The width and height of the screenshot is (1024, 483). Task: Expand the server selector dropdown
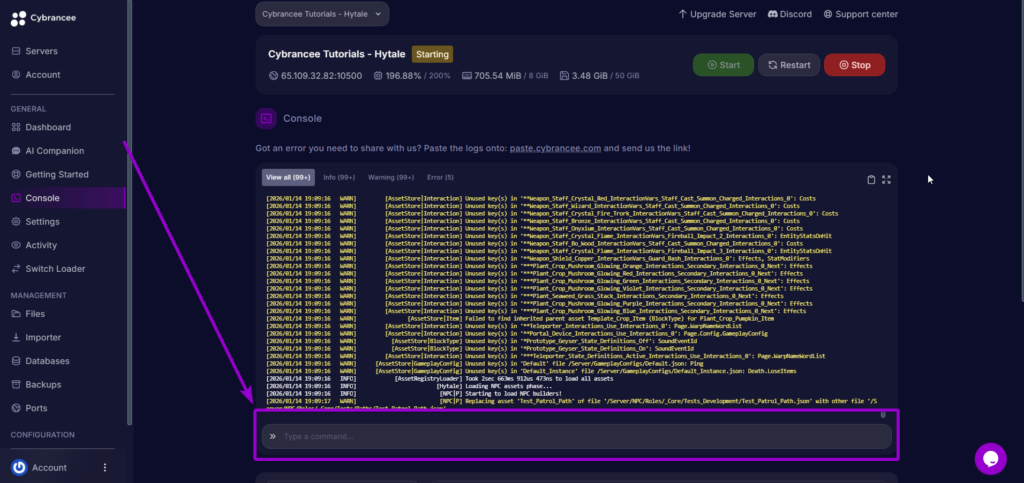coord(320,14)
